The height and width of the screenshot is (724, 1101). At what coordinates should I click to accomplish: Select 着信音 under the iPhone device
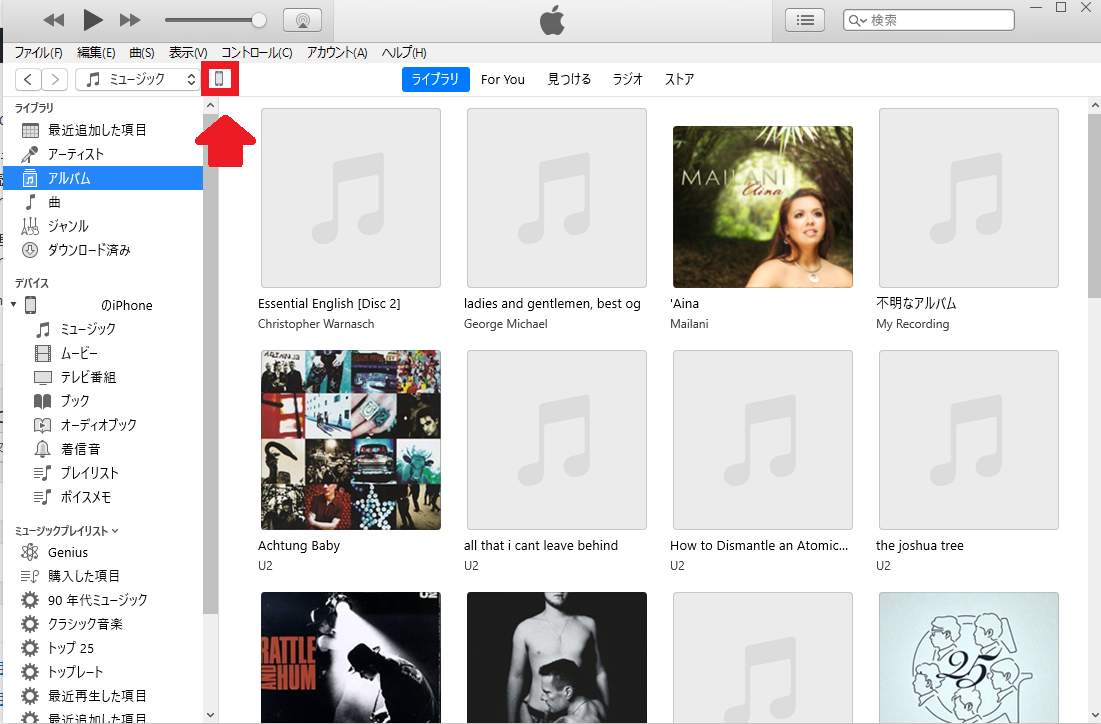pyautogui.click(x=80, y=449)
